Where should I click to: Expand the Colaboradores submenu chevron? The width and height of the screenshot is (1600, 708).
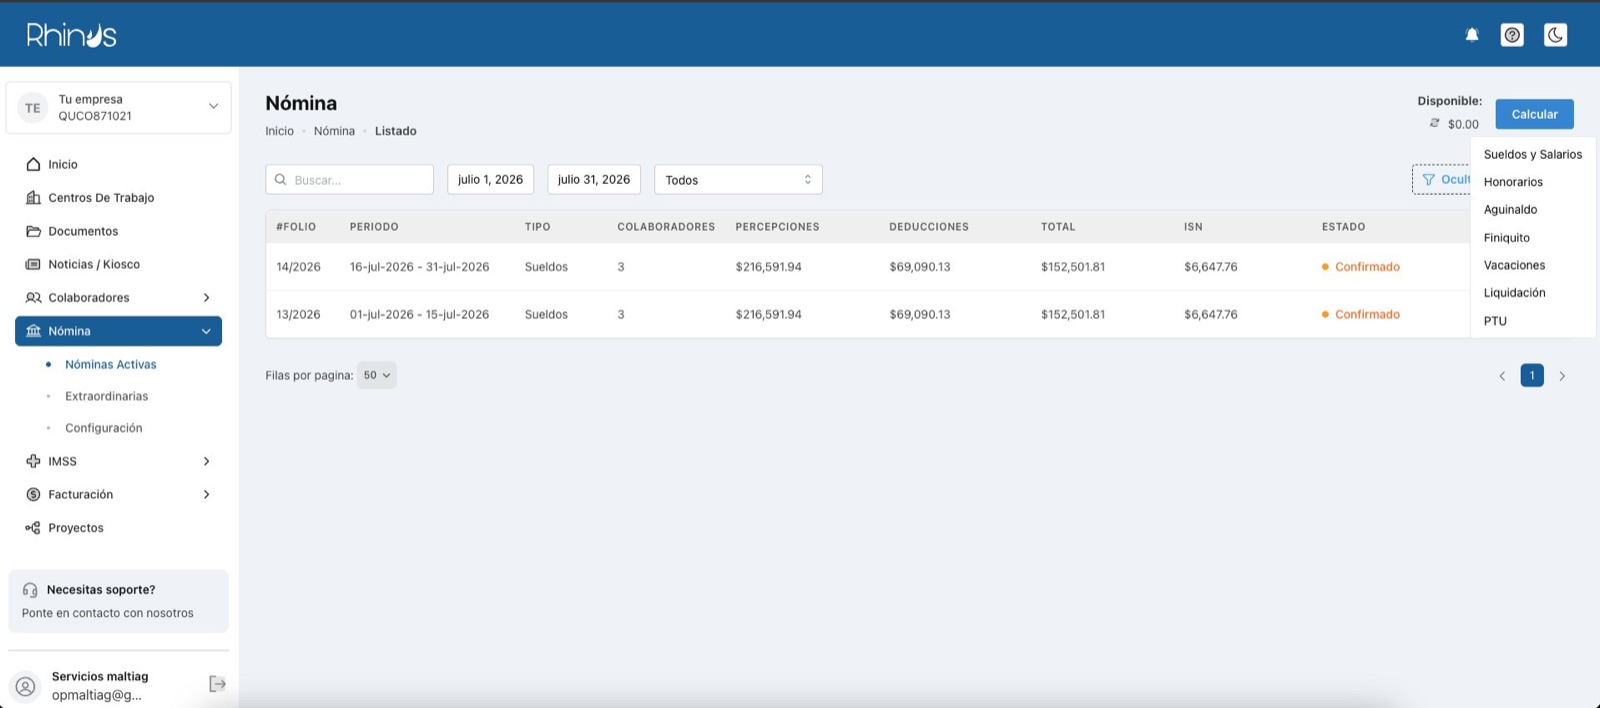click(x=206, y=297)
